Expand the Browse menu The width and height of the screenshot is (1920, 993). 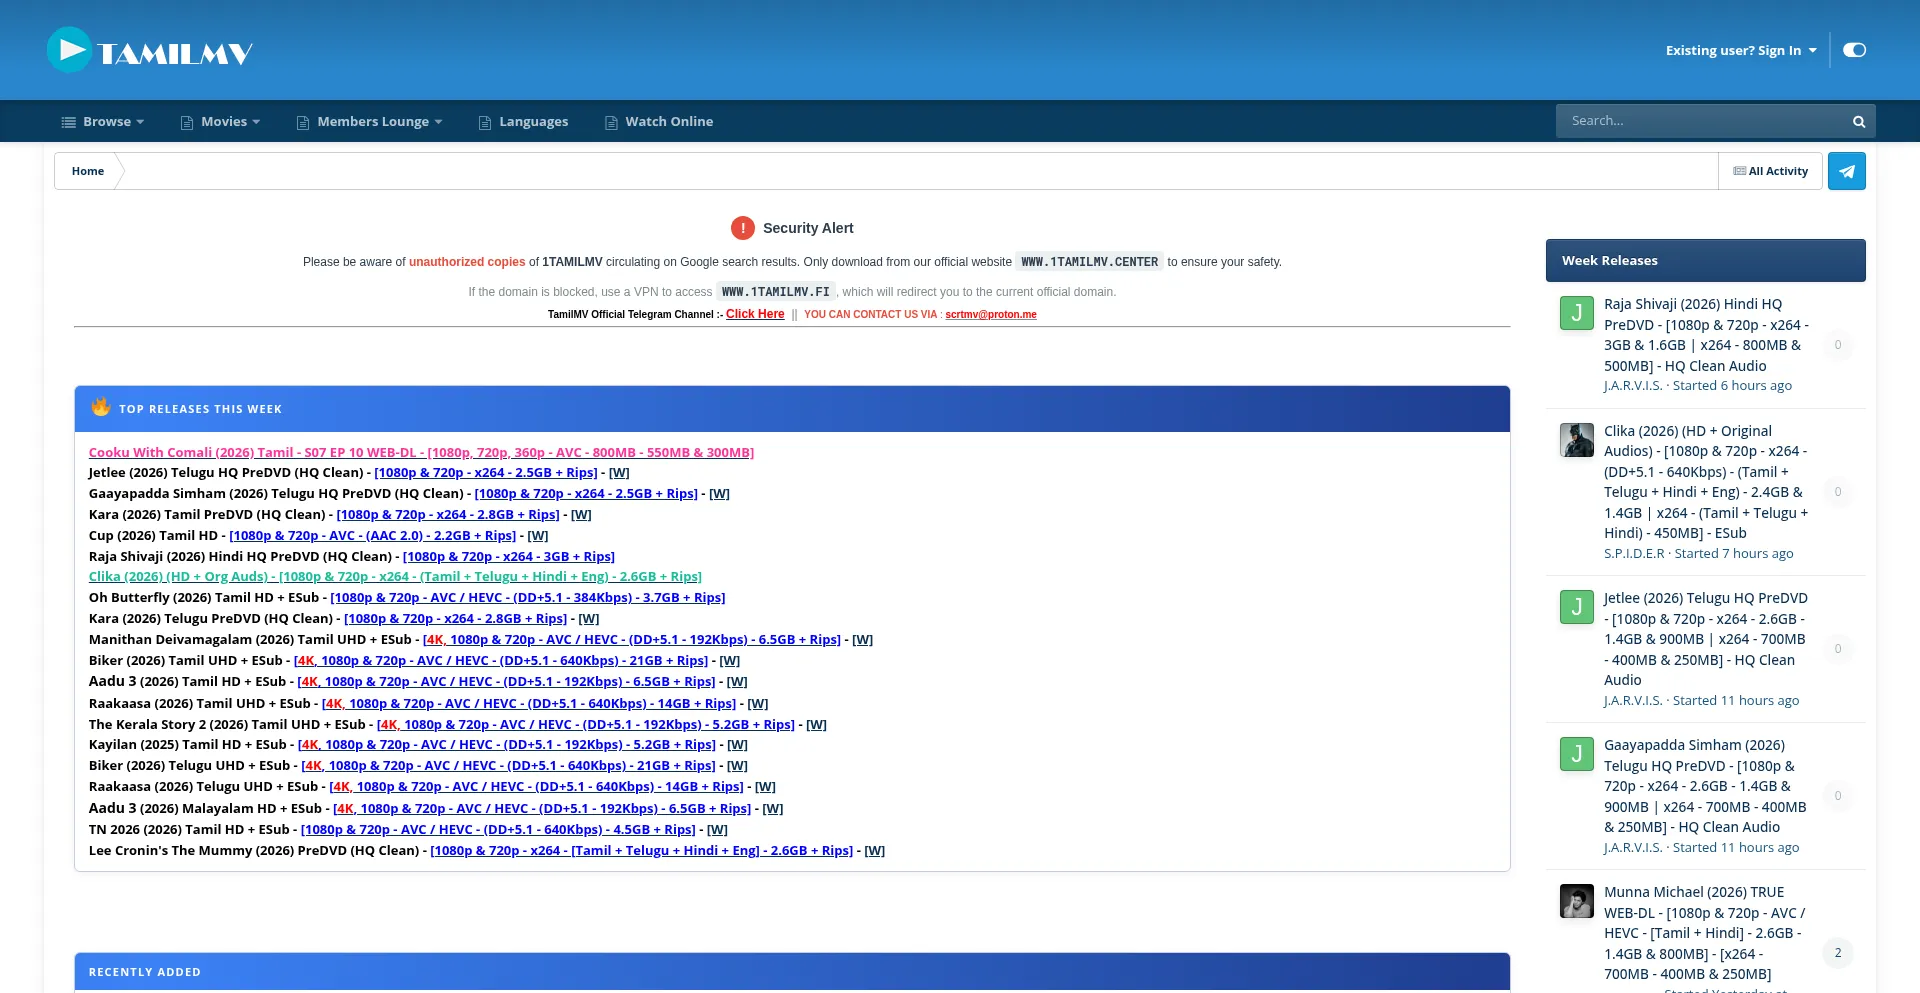click(103, 122)
